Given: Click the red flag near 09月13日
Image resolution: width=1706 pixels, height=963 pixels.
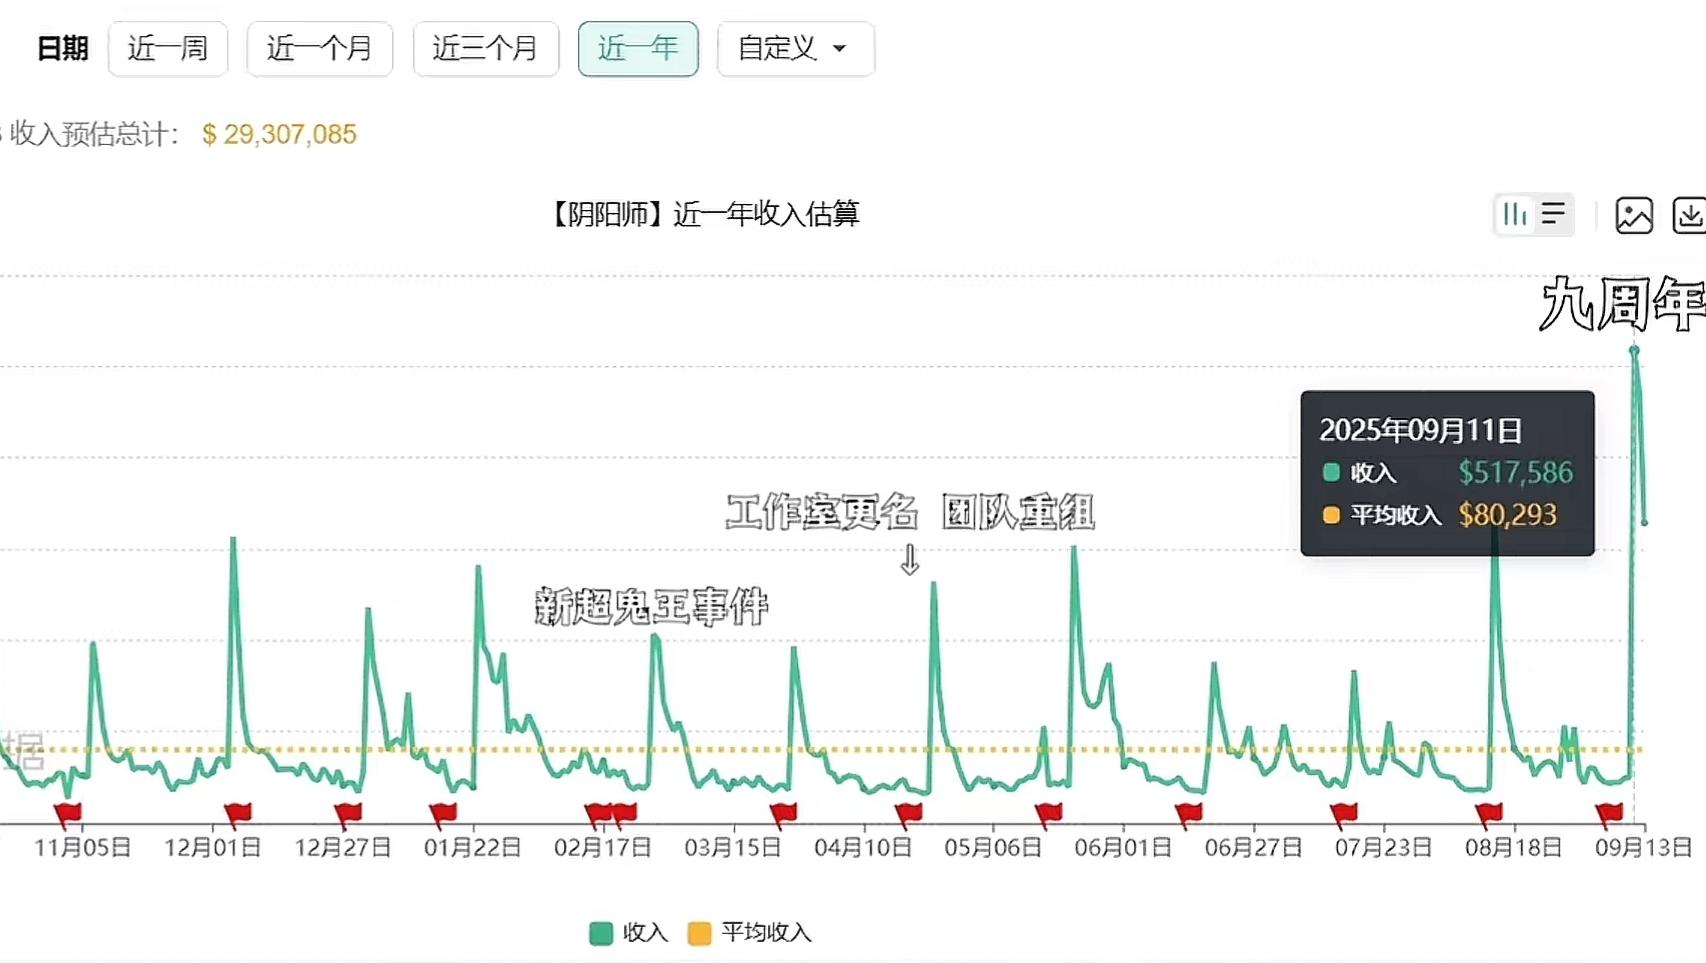Looking at the screenshot, I should pyautogui.click(x=1609, y=814).
